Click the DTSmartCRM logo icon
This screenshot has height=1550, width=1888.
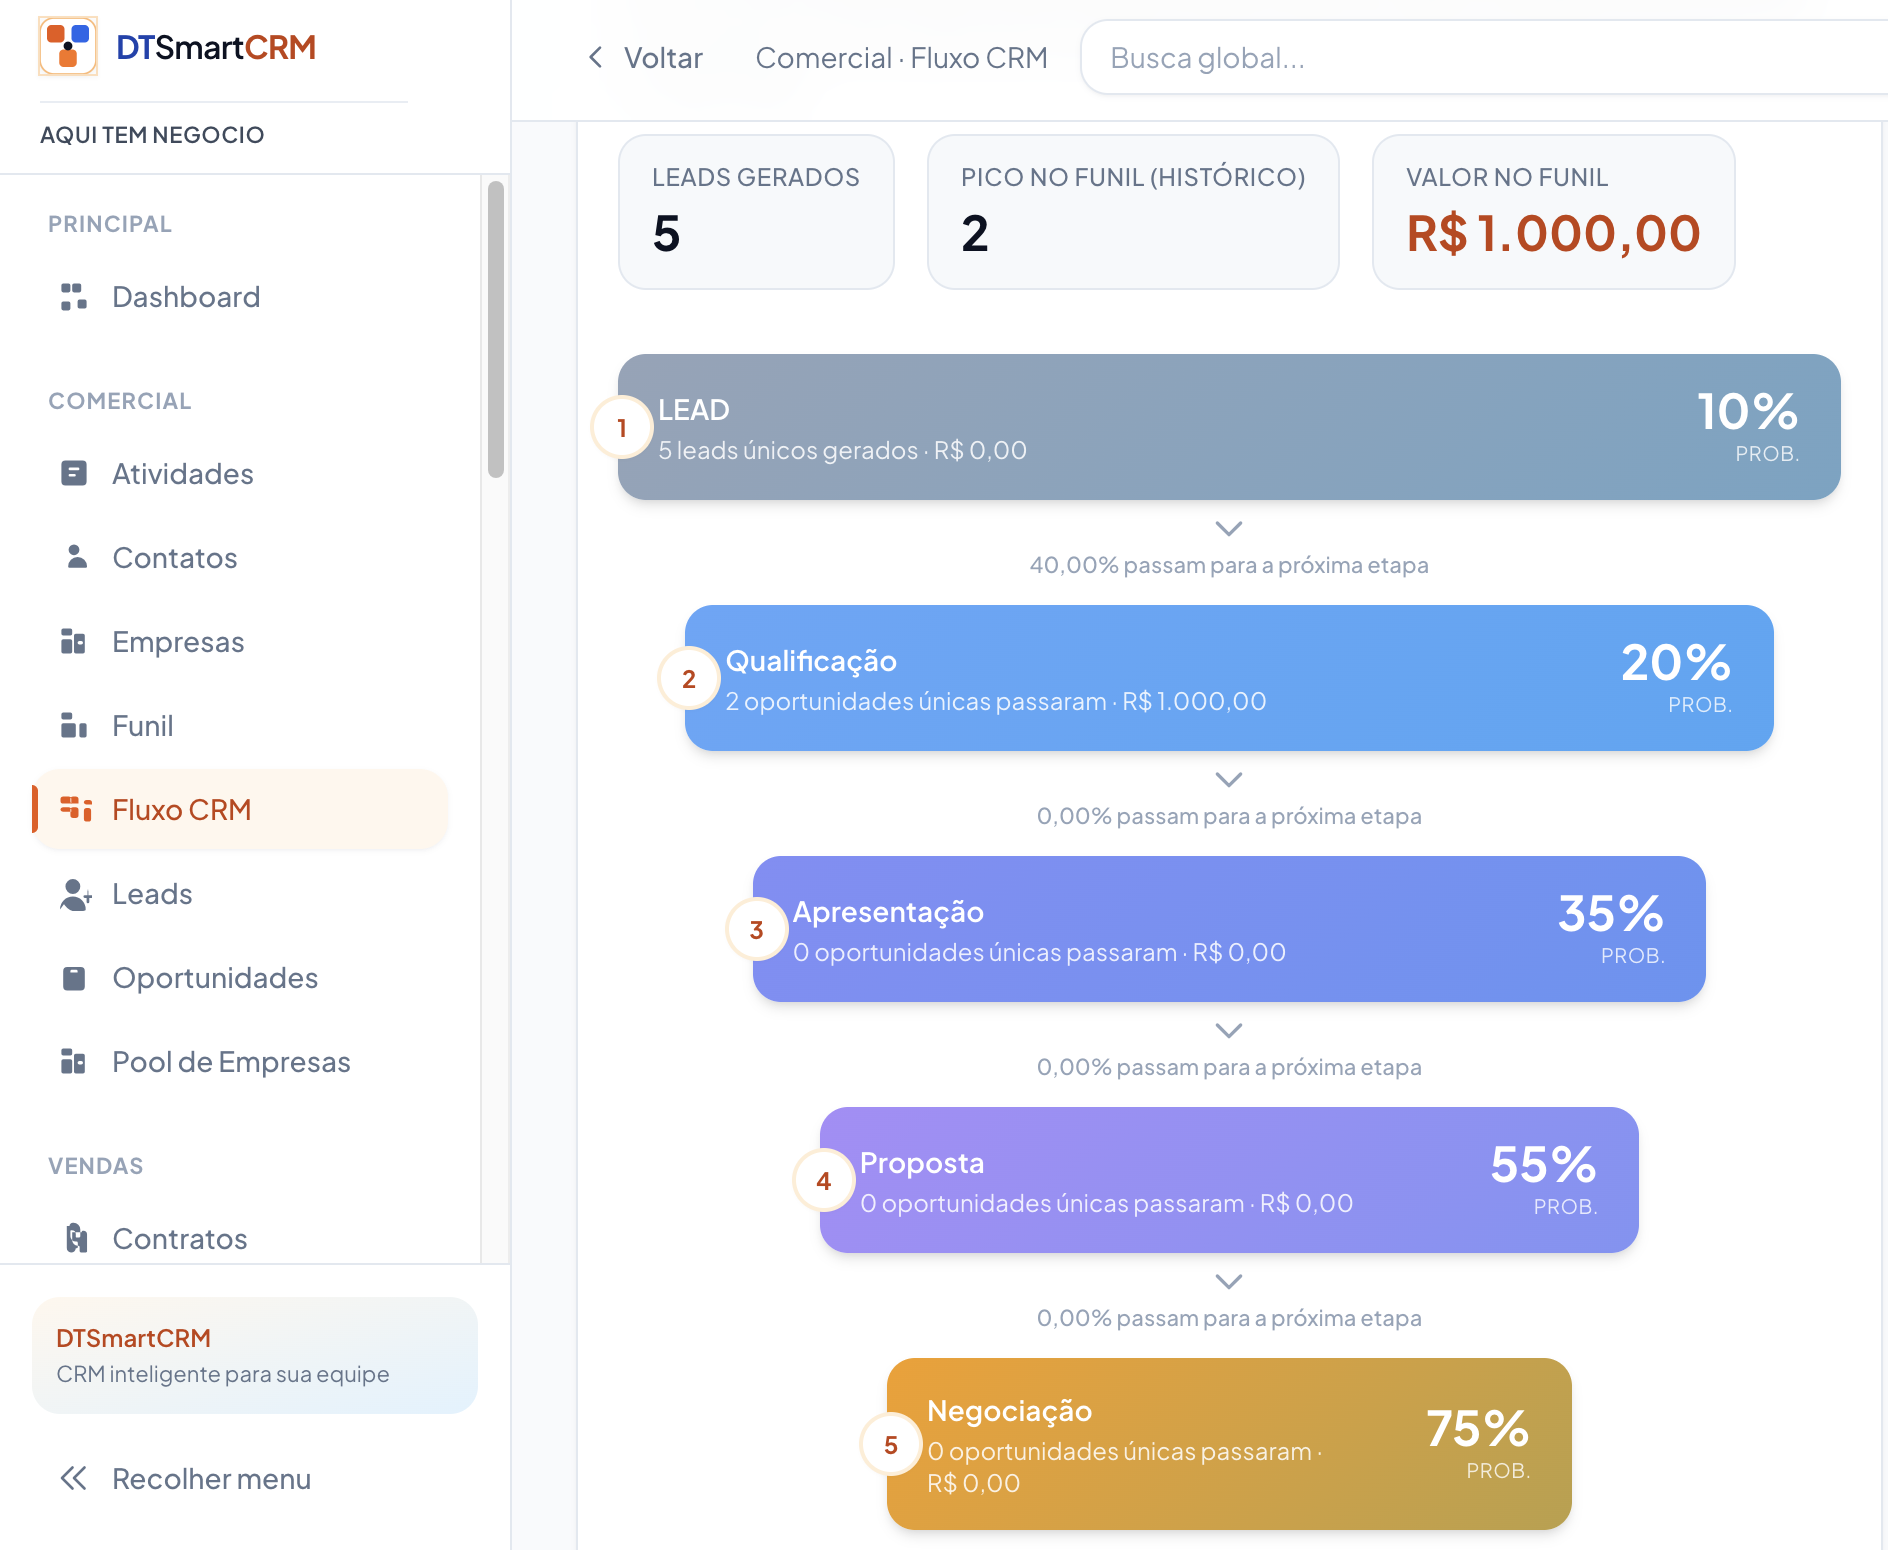point(68,46)
